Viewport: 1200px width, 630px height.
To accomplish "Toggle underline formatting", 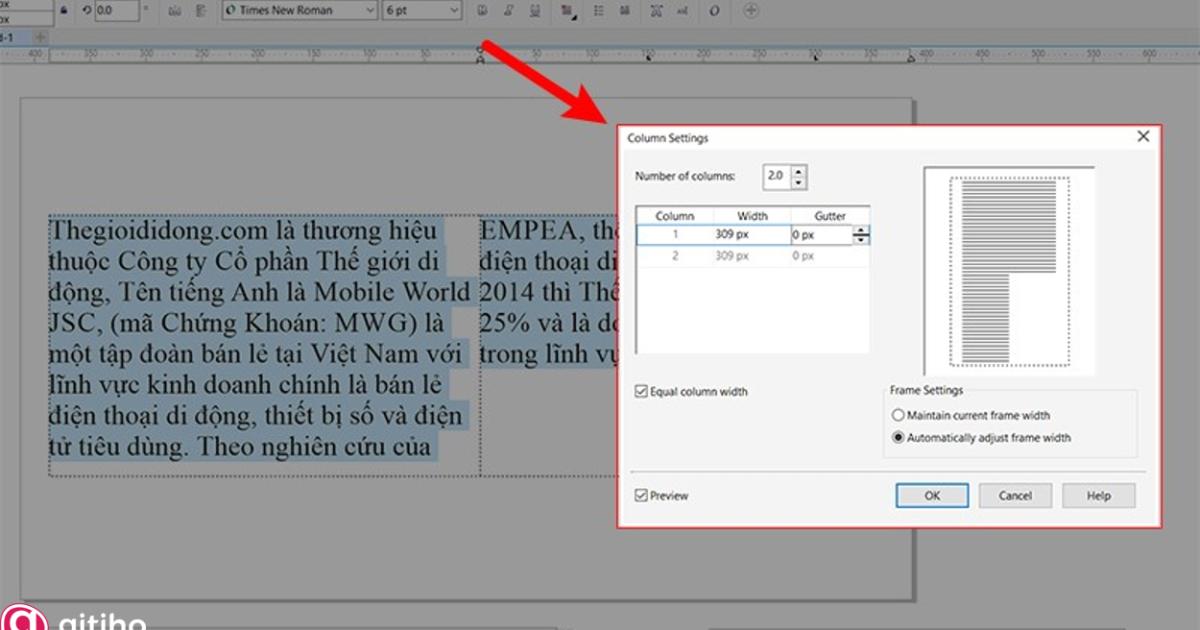I will point(535,11).
